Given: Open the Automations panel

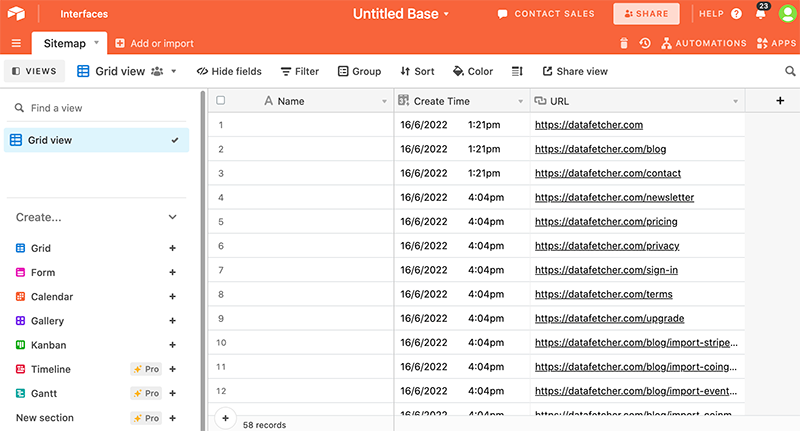Looking at the screenshot, I should [x=704, y=43].
